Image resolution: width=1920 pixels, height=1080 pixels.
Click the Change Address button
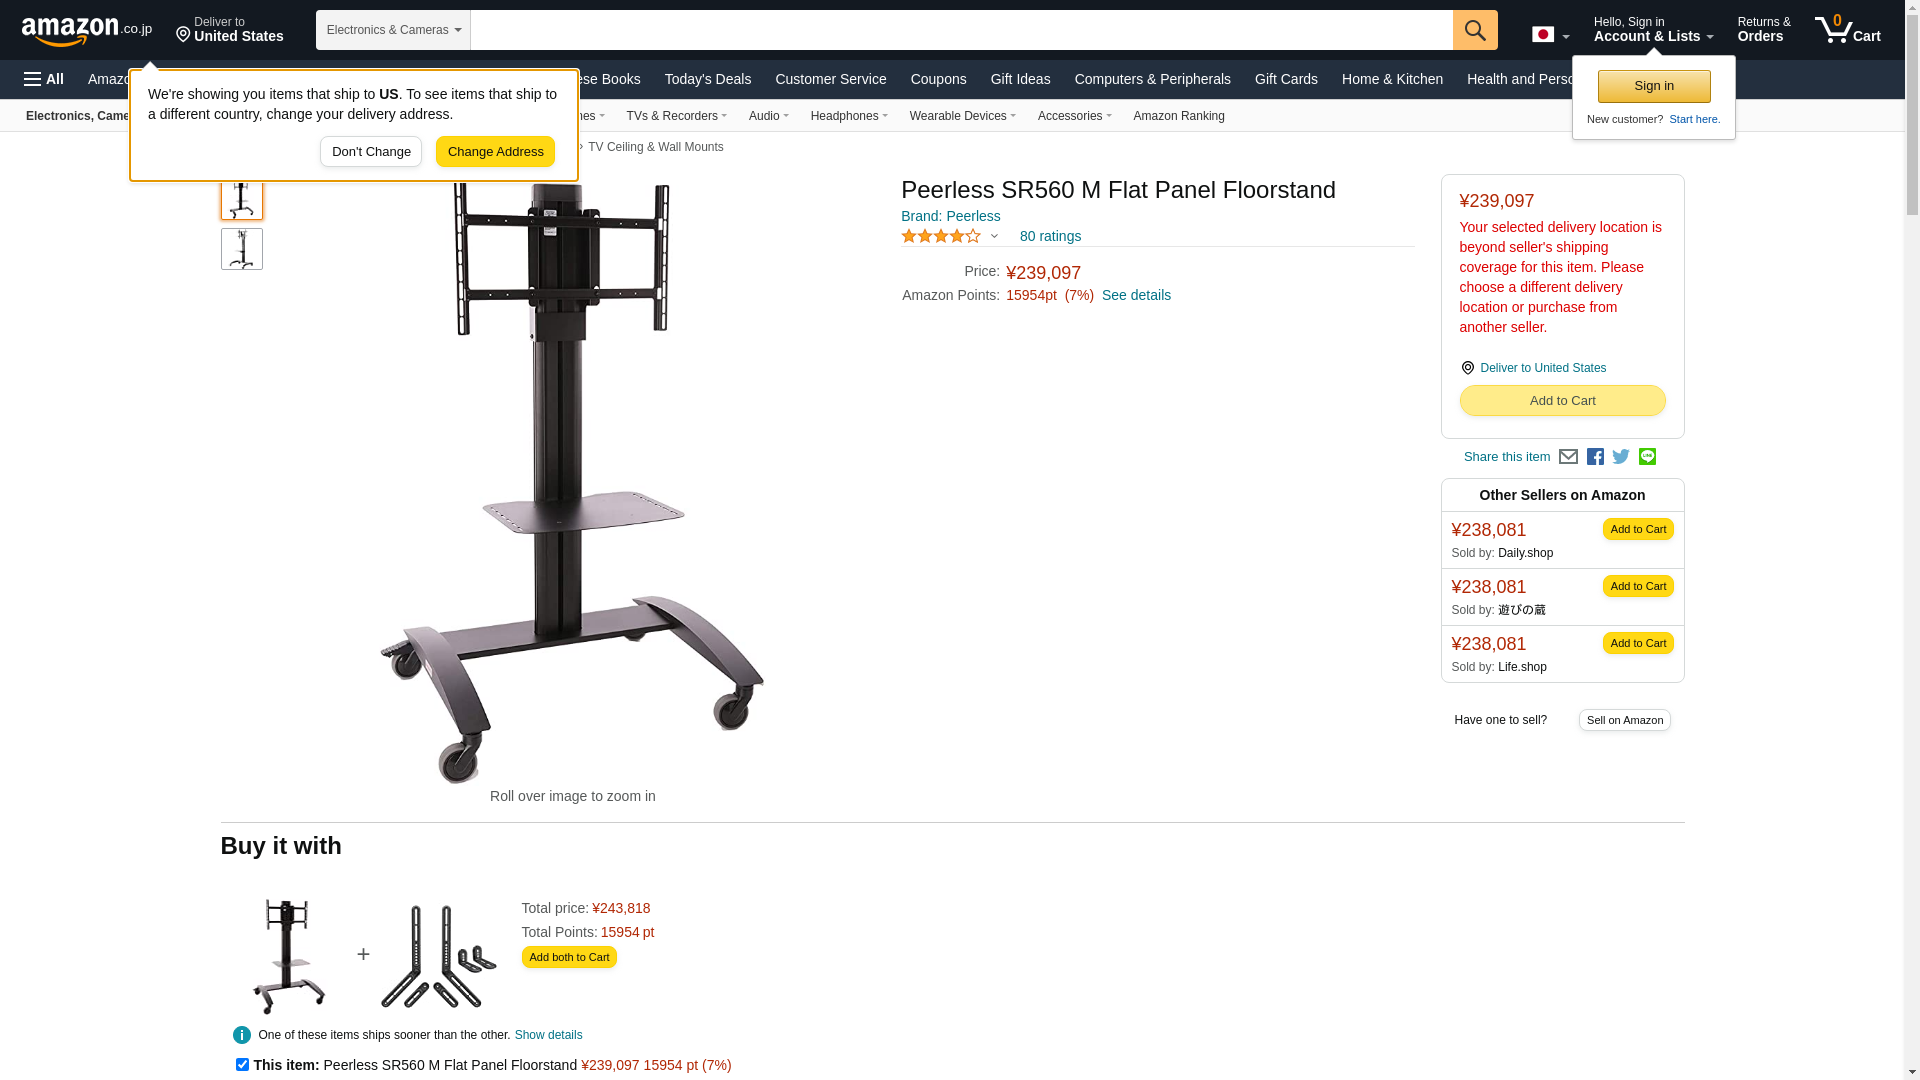[x=495, y=152]
